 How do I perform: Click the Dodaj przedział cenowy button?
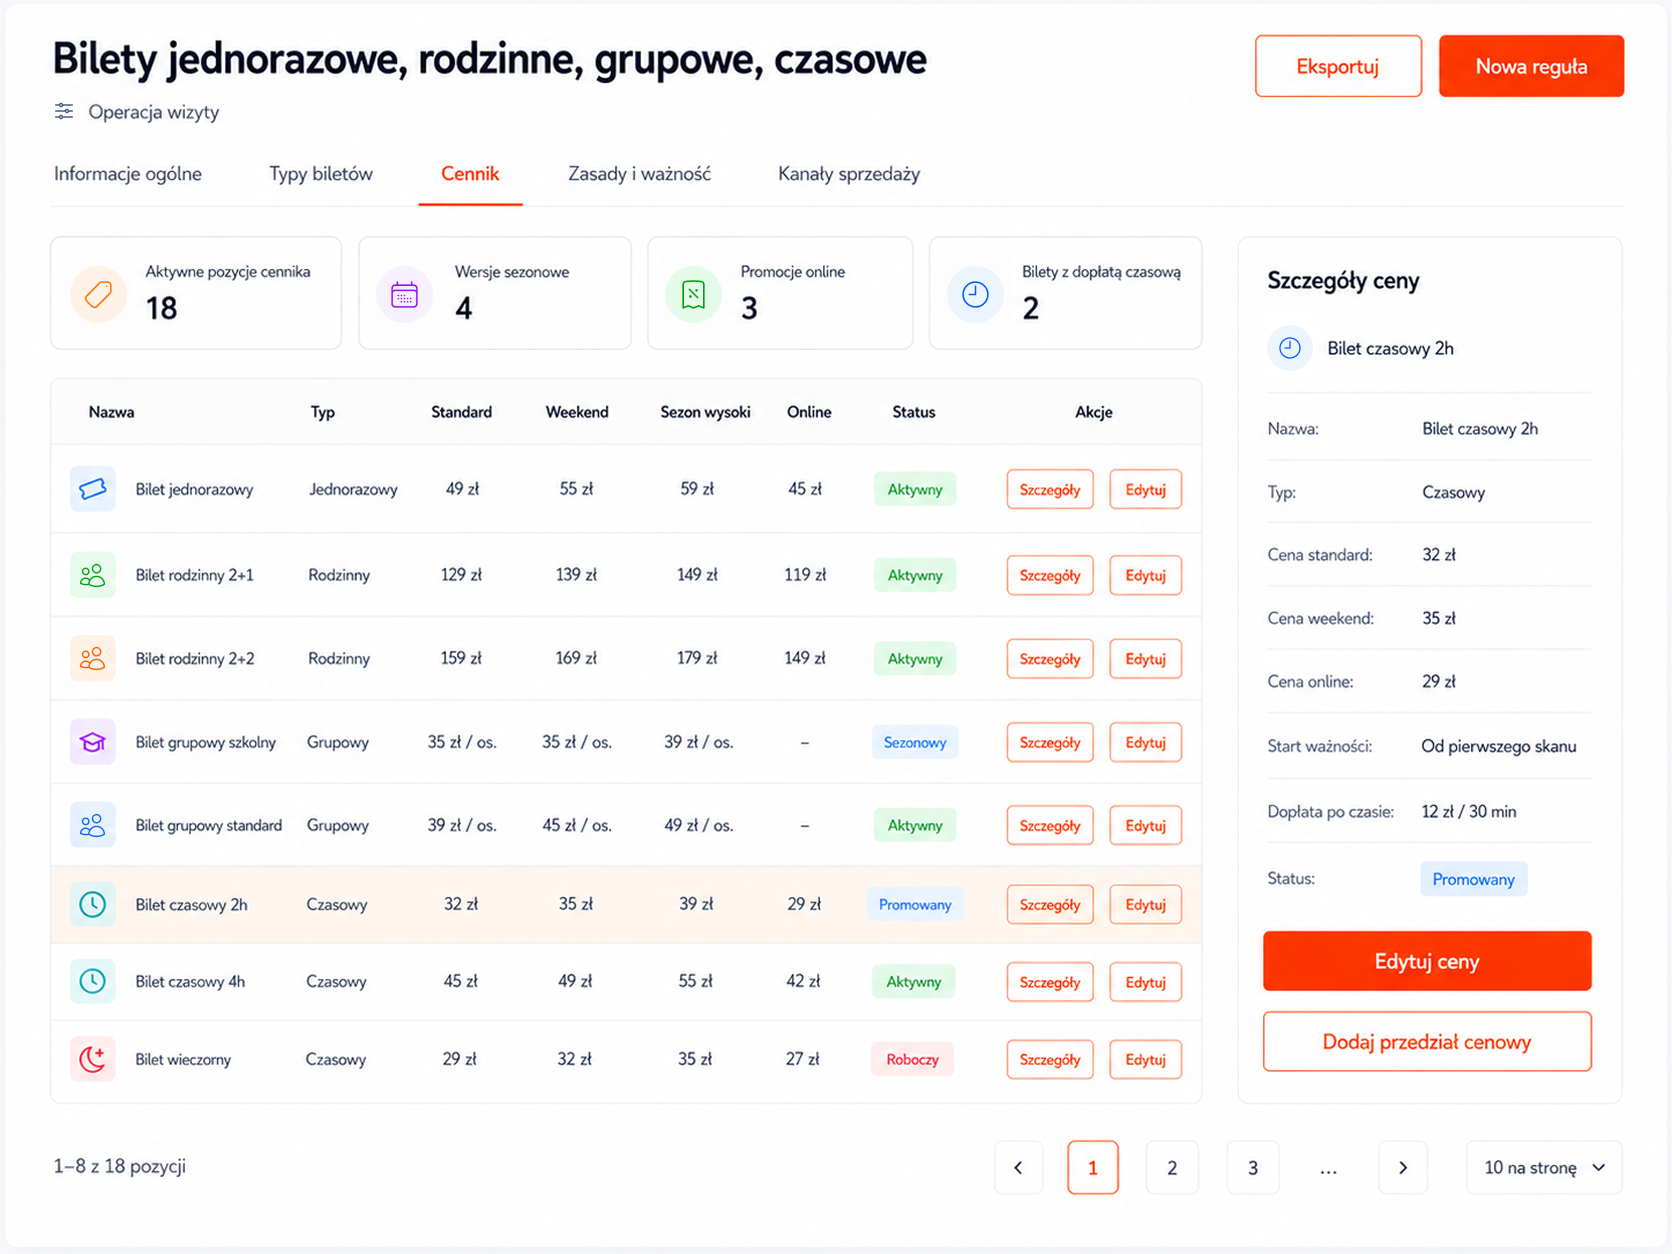pyautogui.click(x=1427, y=1041)
